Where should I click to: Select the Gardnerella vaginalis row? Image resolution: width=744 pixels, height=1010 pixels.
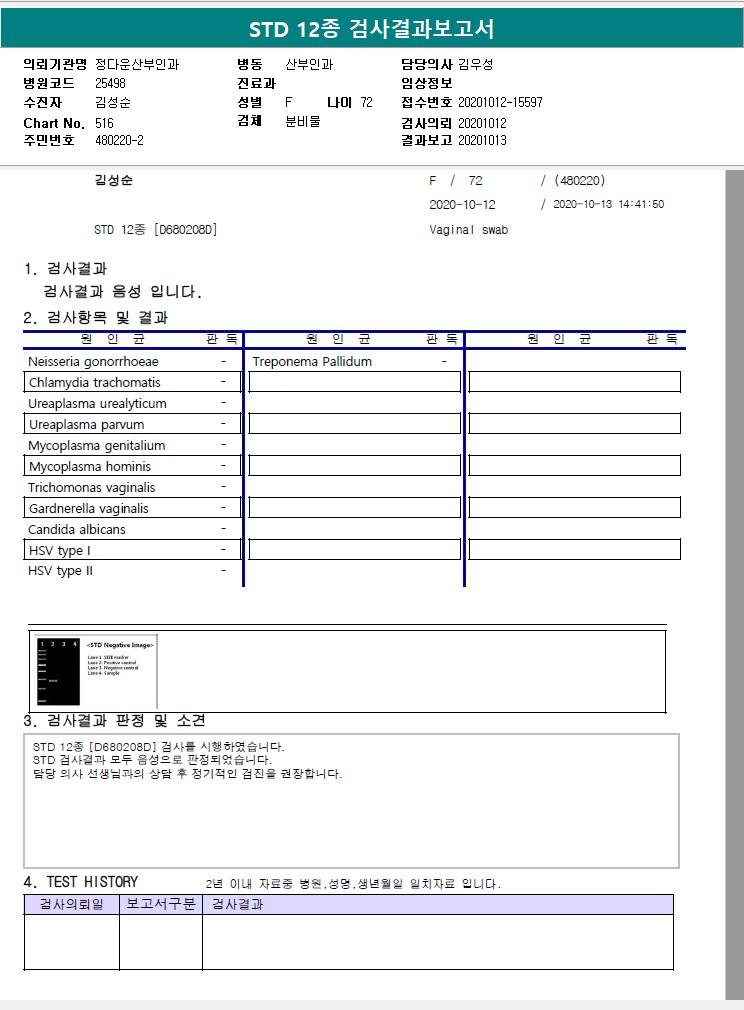point(132,508)
